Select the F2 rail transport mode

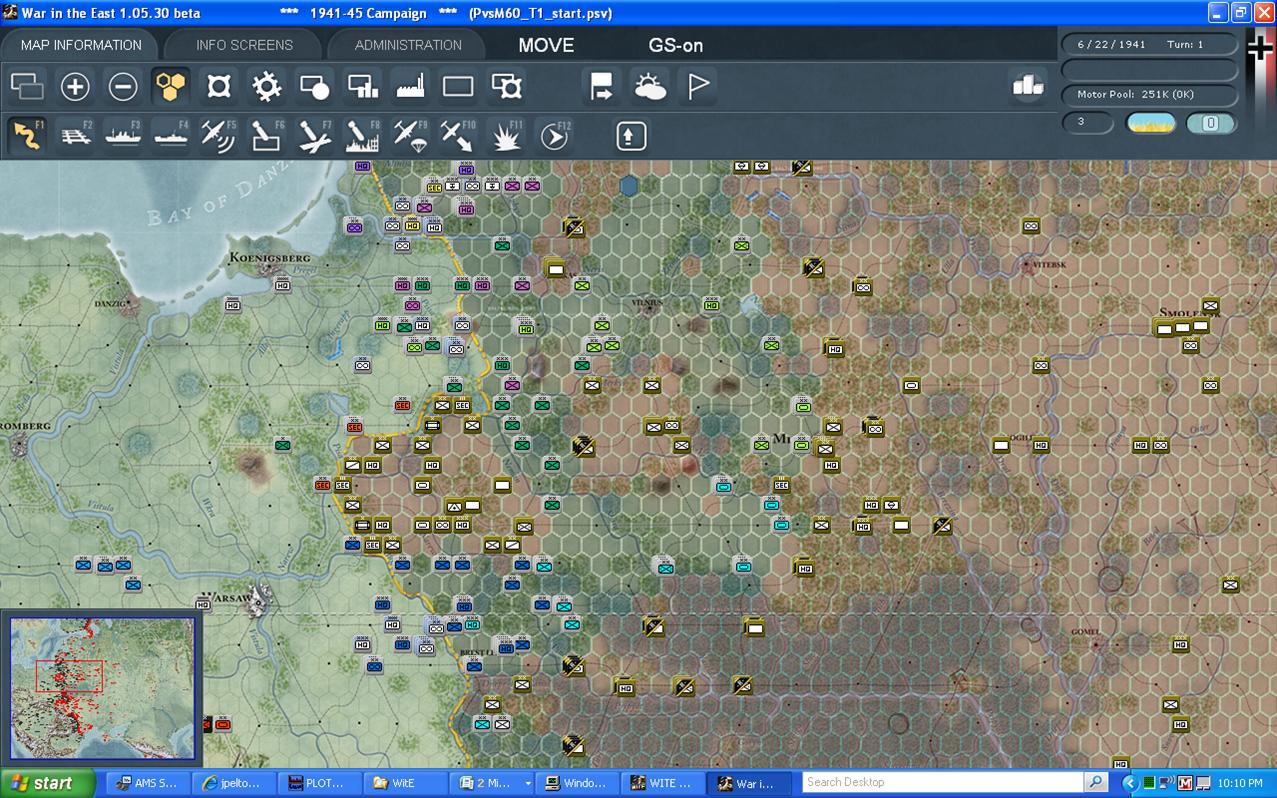(76, 136)
